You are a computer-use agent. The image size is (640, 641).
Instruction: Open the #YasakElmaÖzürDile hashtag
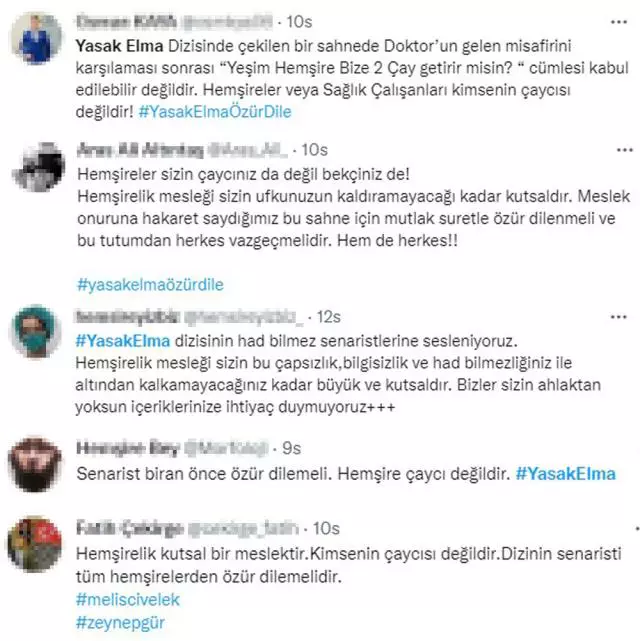[x=215, y=112]
